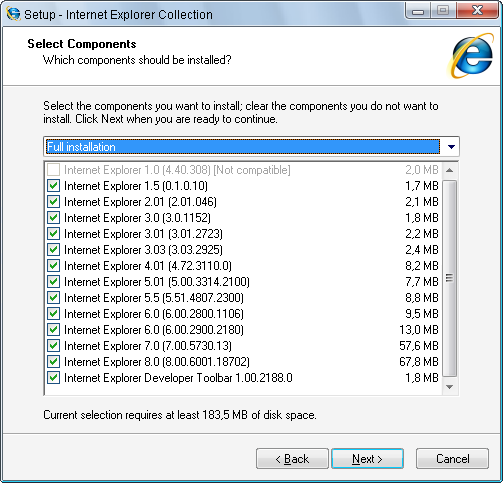Click the setup icon in title bar
This screenshot has height=483, width=503.
[13, 14]
